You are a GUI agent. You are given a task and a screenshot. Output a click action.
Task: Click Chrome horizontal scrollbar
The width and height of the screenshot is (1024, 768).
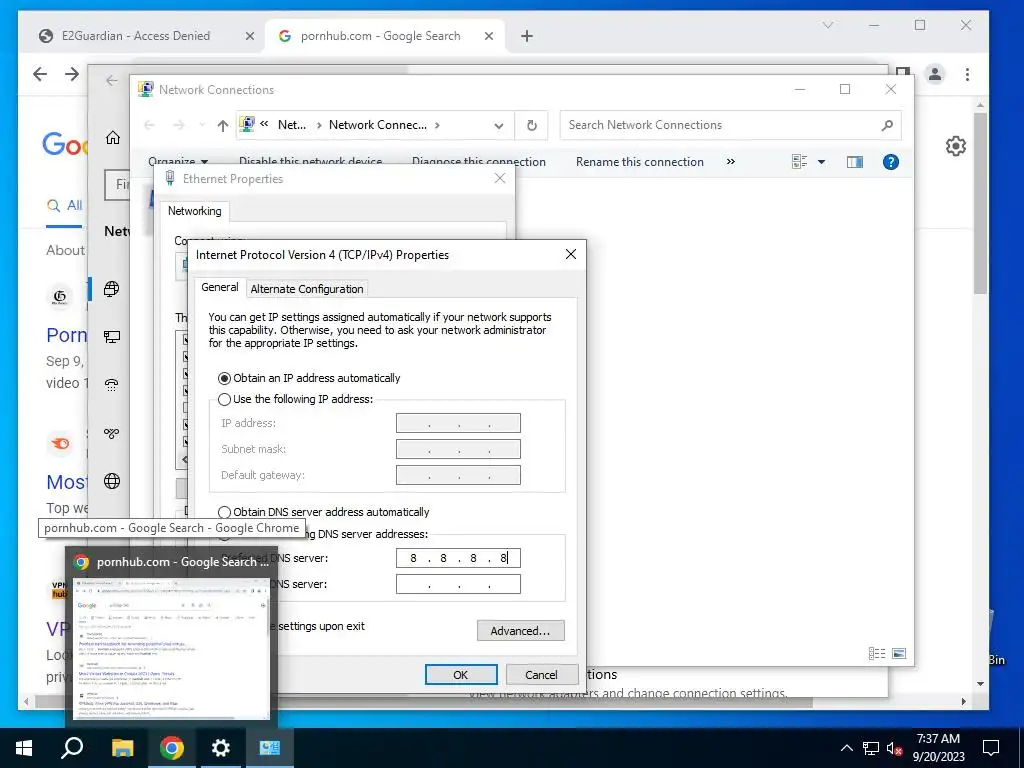[x=424, y=702]
